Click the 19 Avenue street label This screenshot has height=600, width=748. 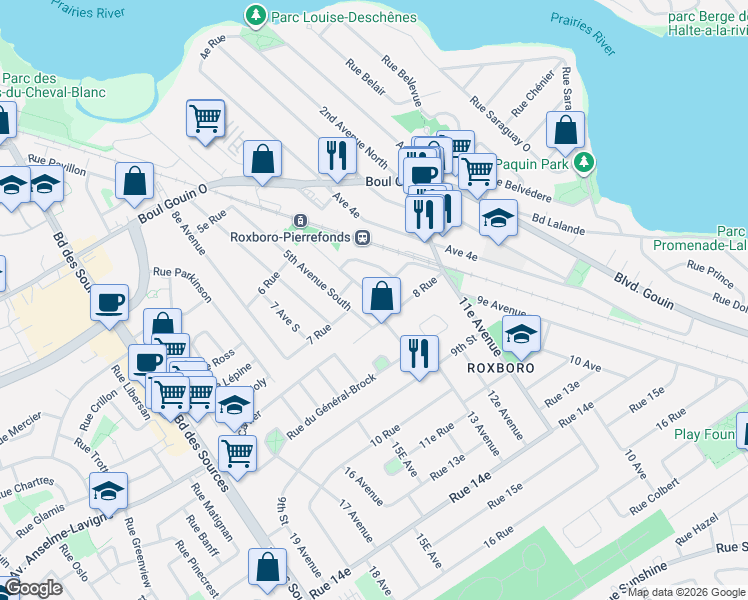click(x=305, y=555)
